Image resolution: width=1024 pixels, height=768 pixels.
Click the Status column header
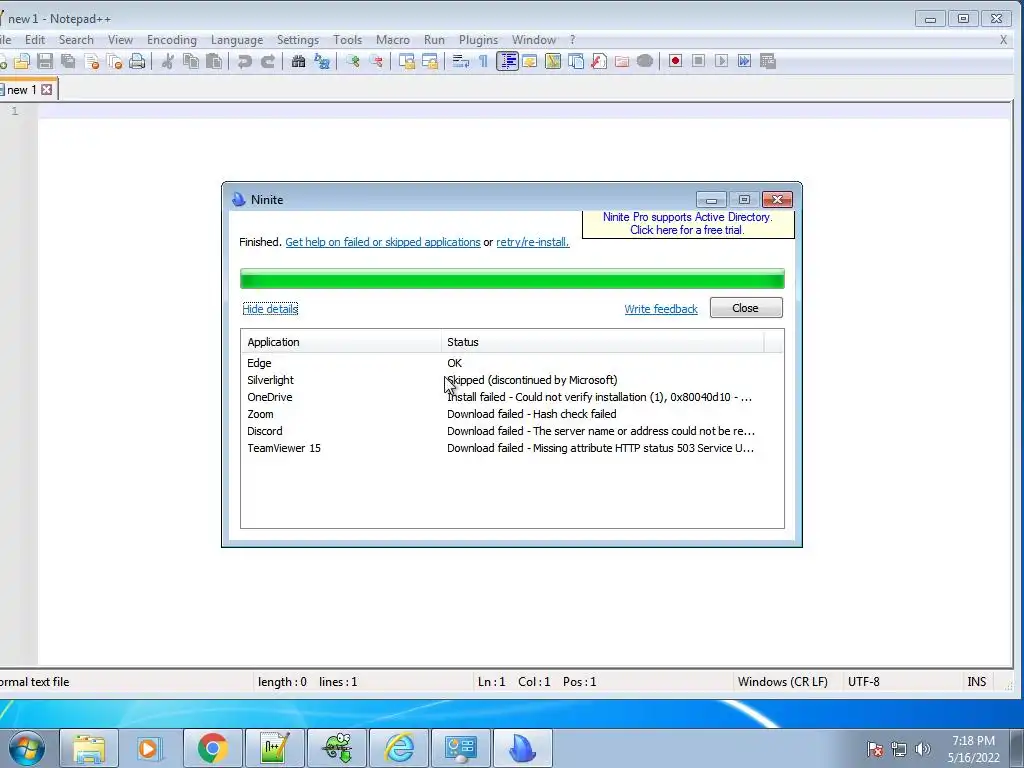tap(602, 342)
